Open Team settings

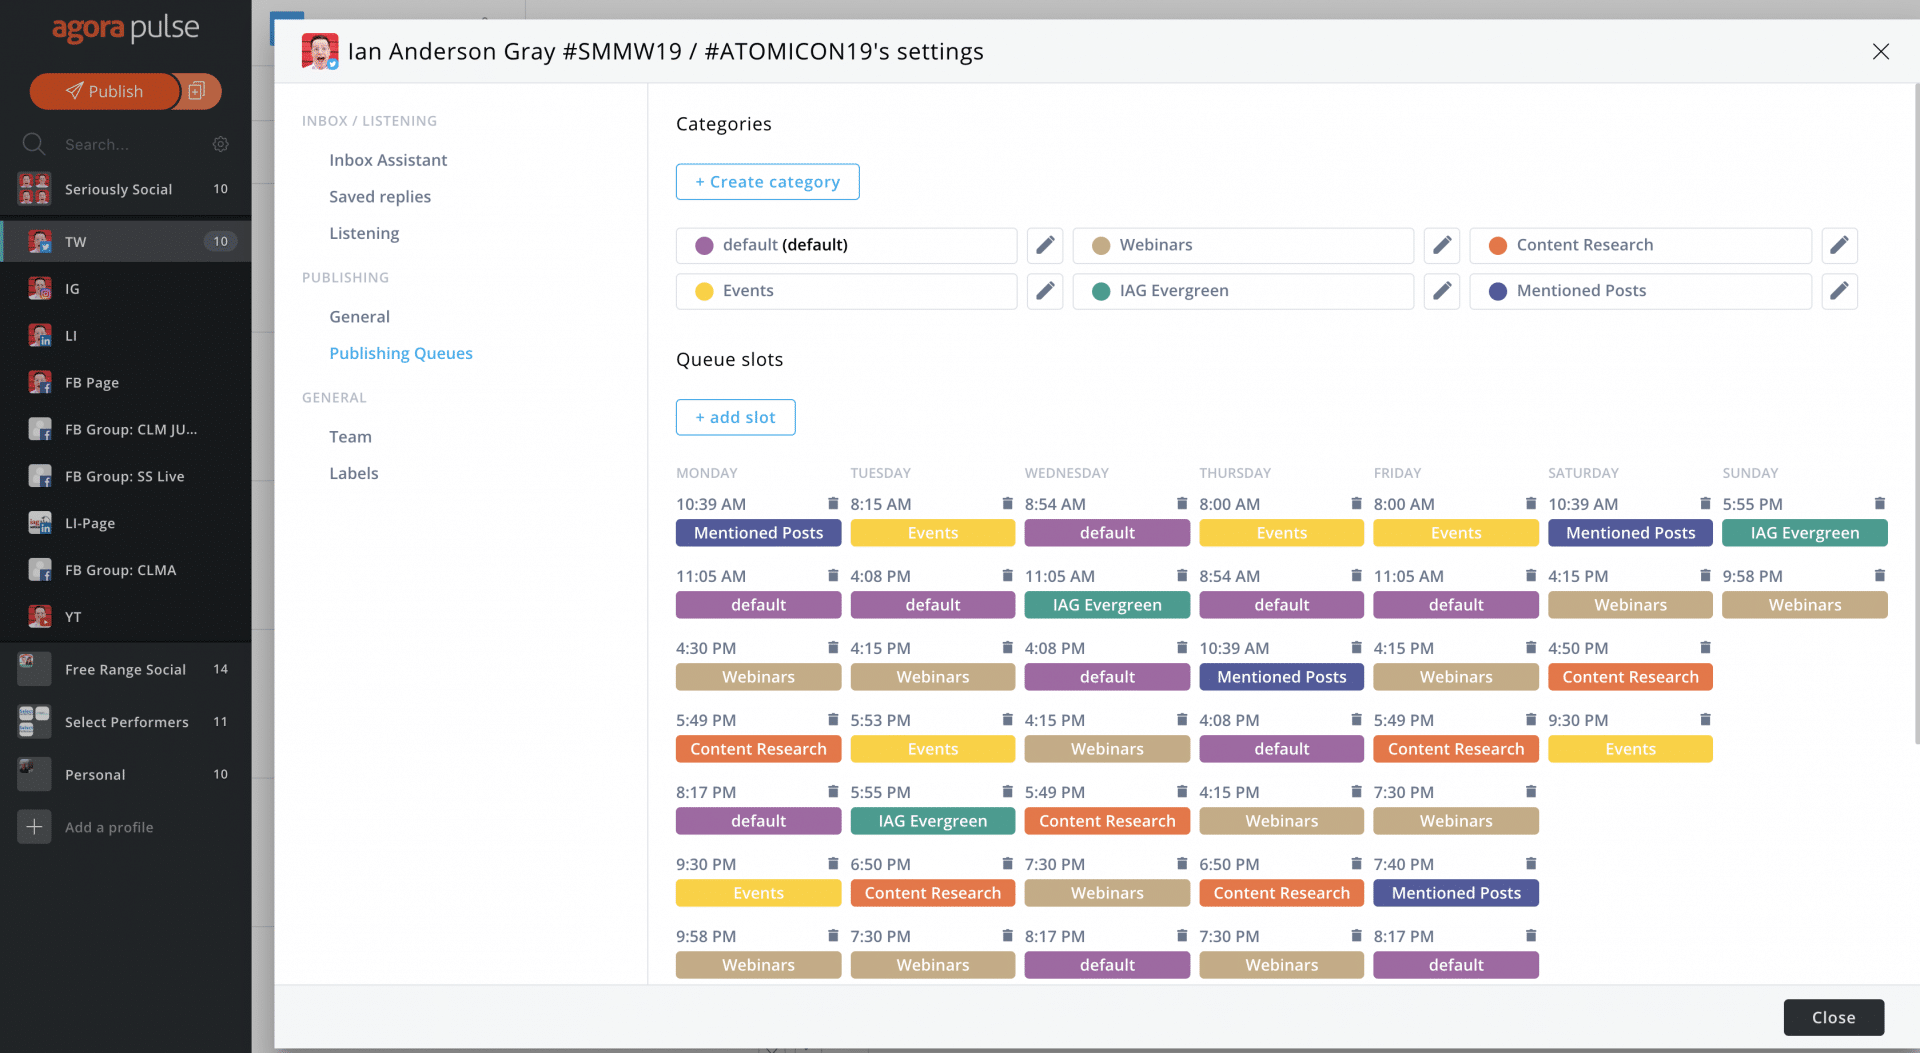pyautogui.click(x=350, y=436)
